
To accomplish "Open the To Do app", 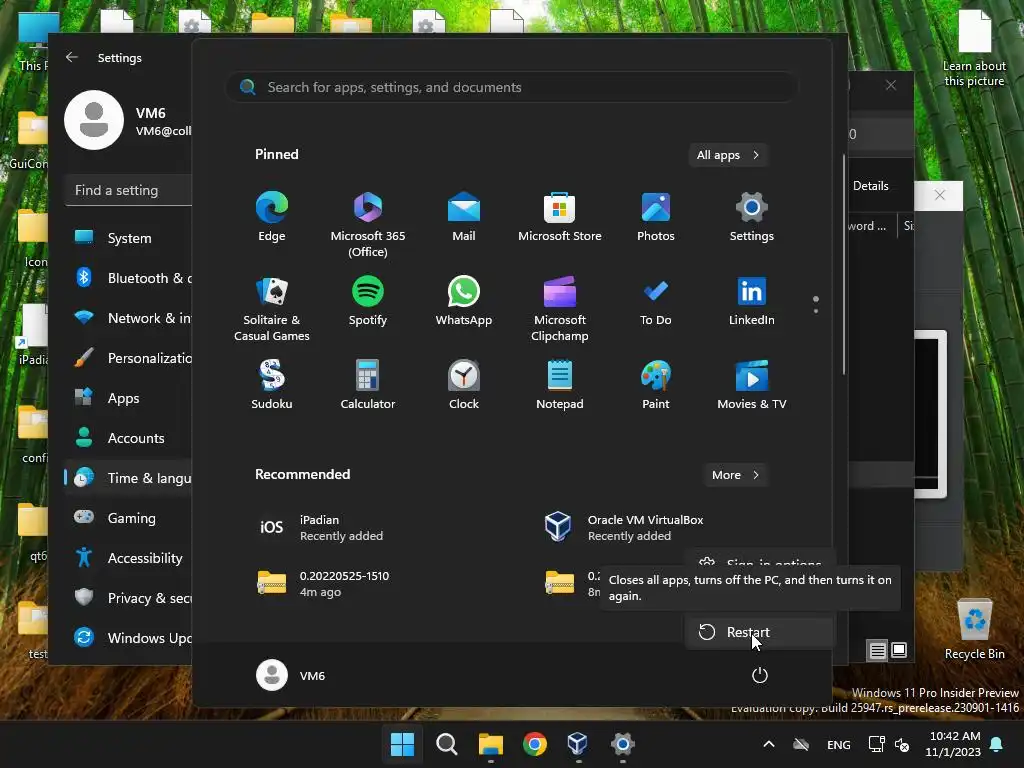I will [656, 301].
